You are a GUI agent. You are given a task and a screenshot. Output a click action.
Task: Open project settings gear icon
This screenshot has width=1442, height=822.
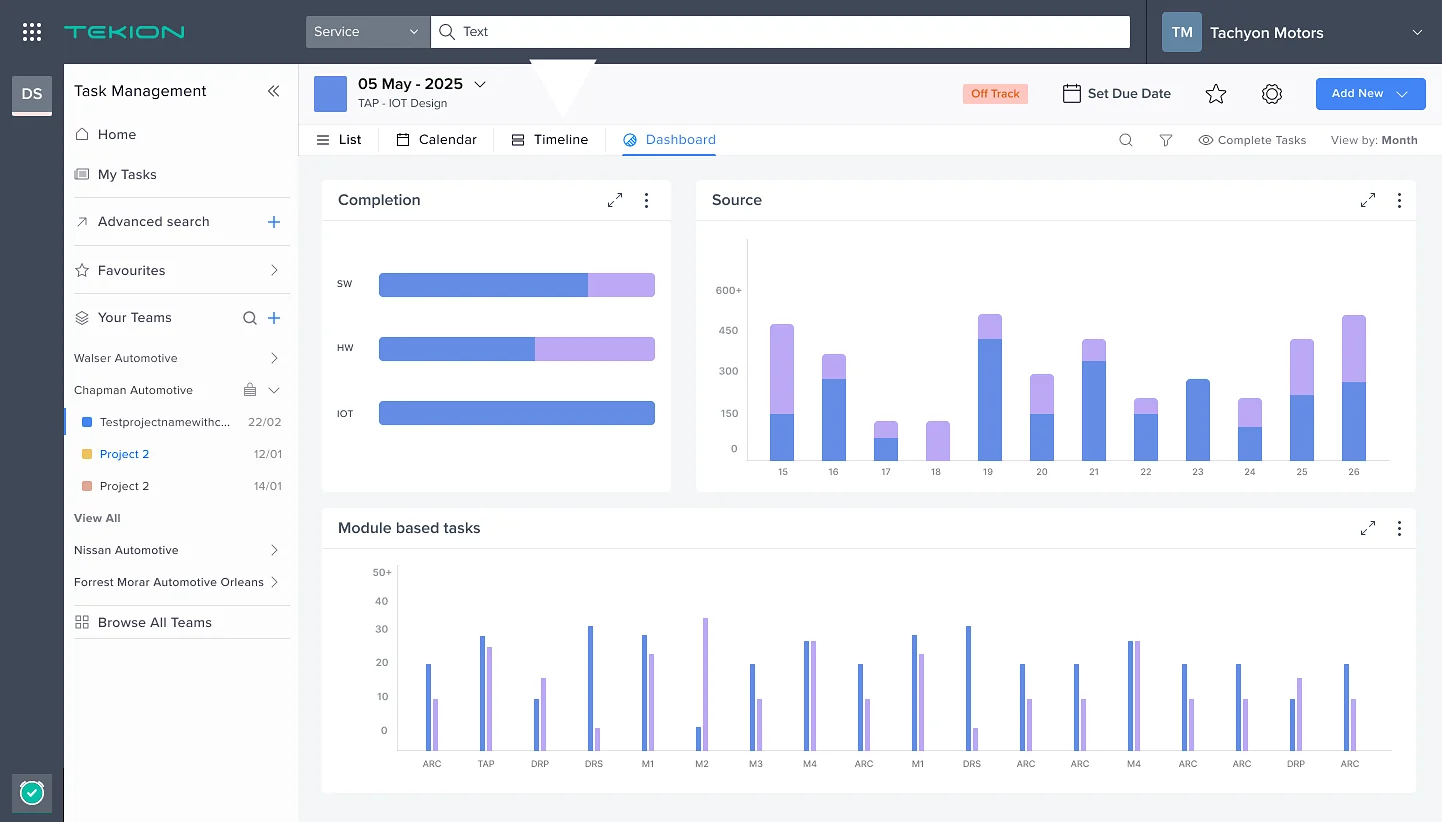tap(1272, 94)
